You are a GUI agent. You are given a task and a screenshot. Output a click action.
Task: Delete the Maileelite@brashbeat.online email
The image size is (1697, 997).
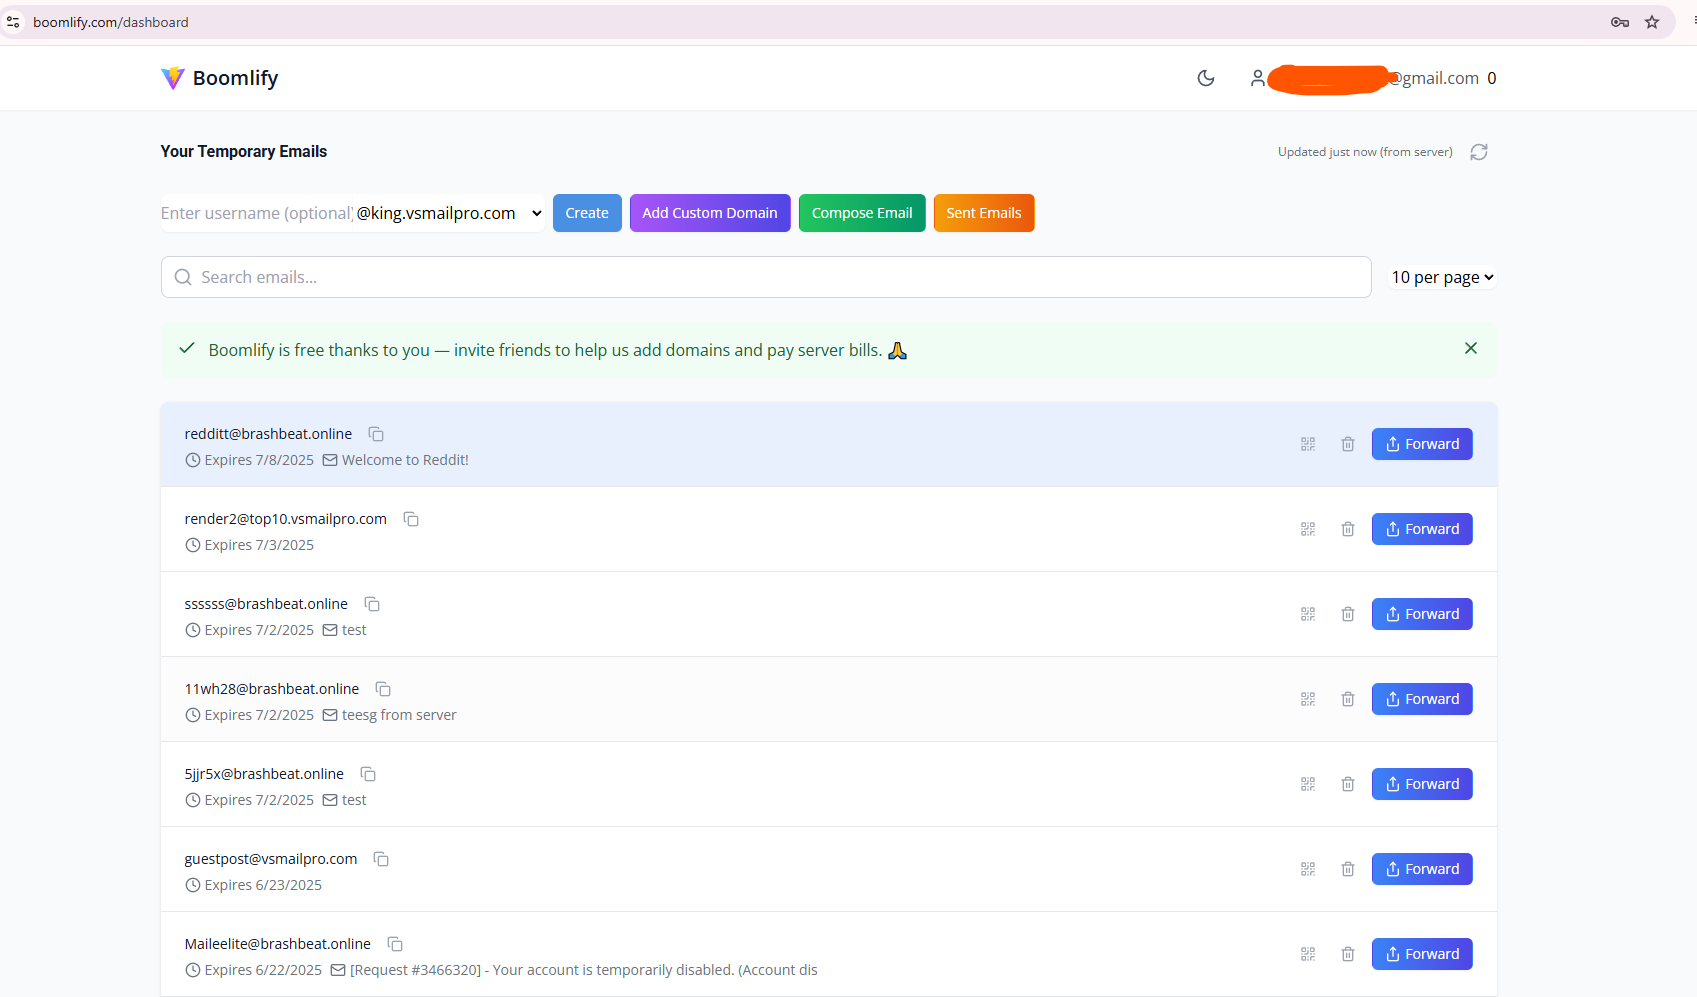(1347, 954)
